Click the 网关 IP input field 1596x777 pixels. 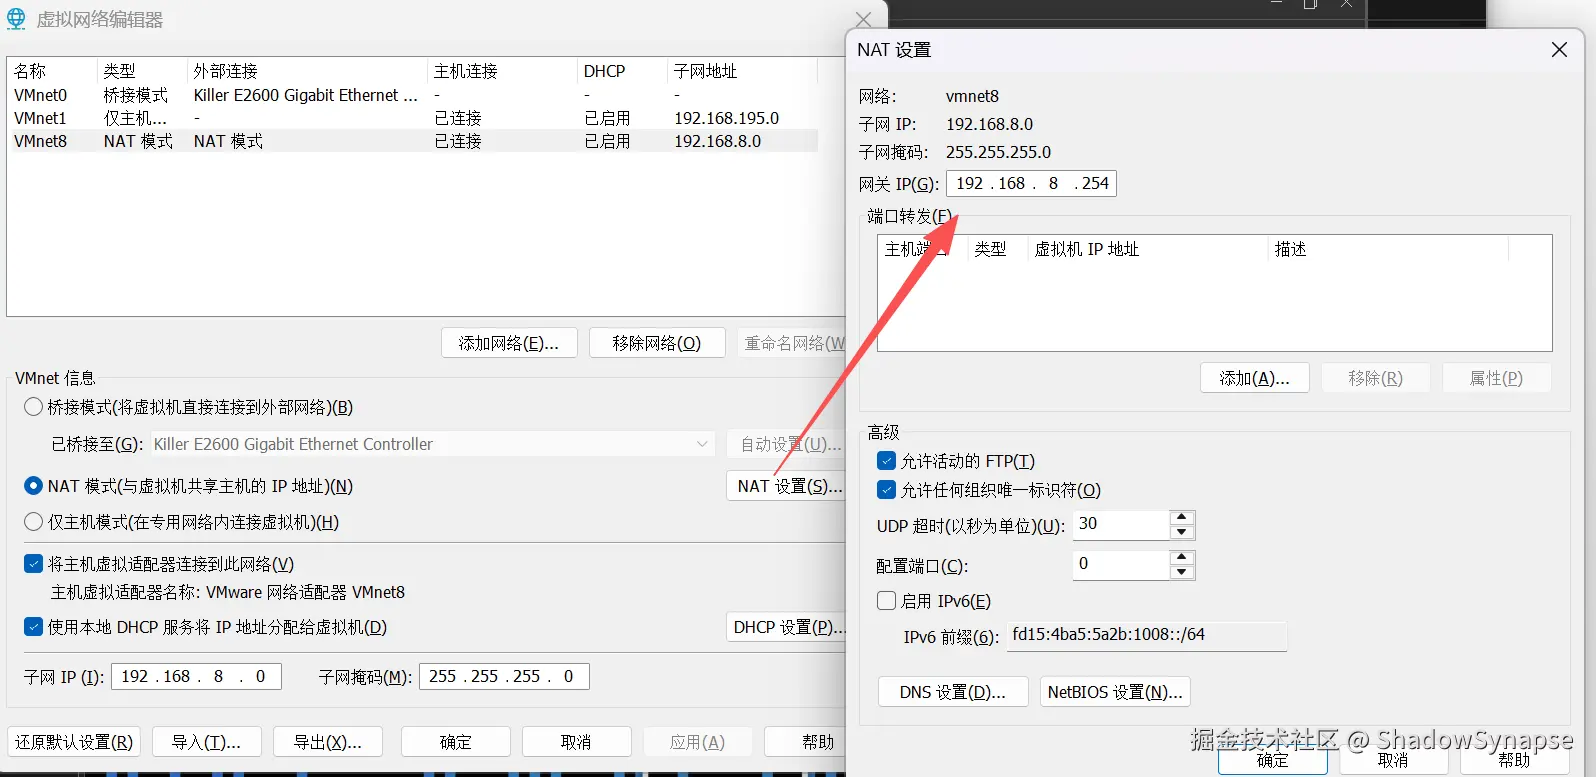1031,183
